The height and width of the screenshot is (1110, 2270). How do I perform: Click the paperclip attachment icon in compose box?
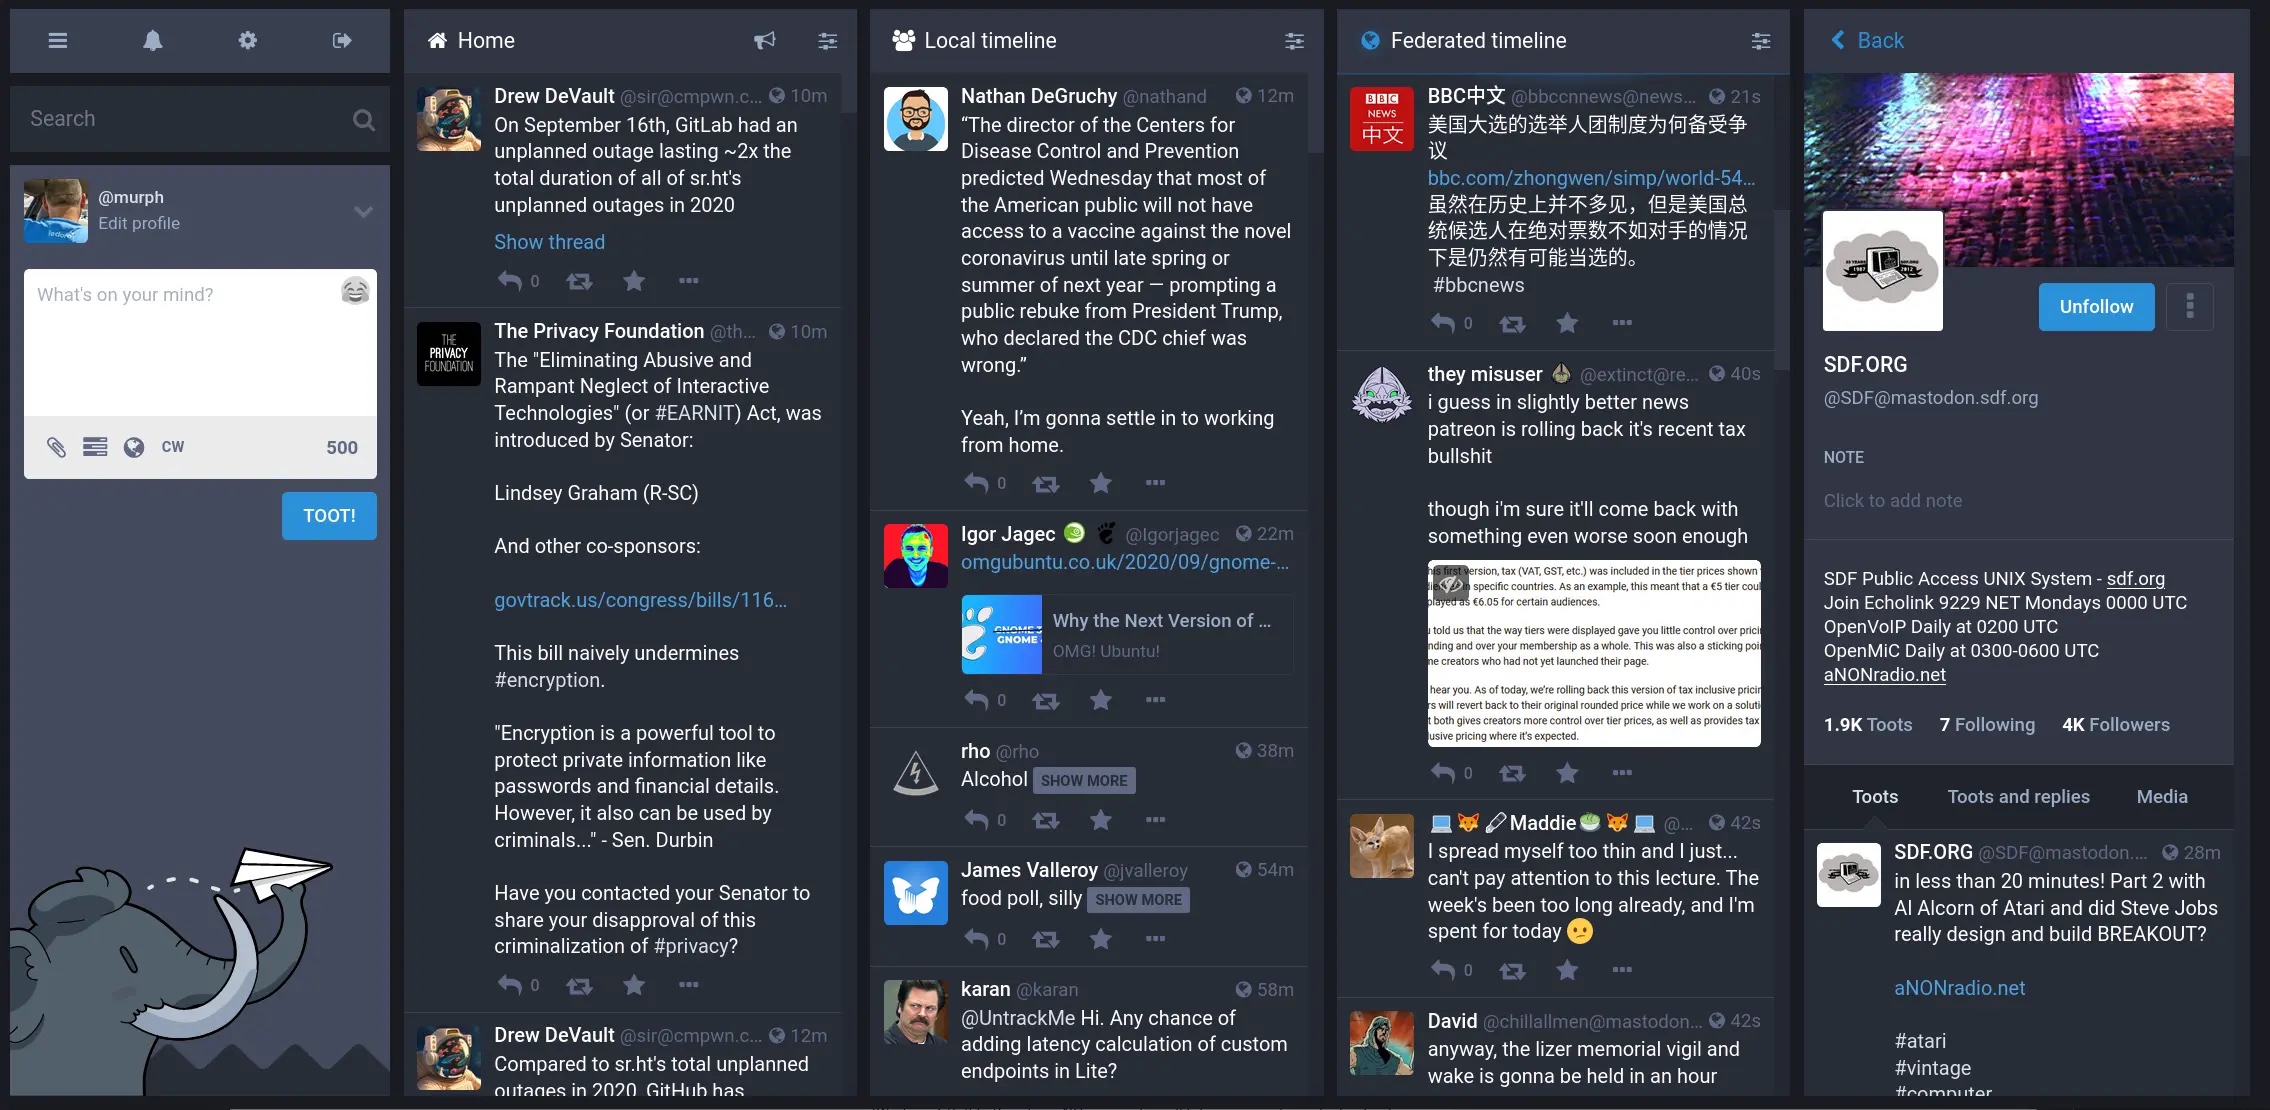coord(56,447)
